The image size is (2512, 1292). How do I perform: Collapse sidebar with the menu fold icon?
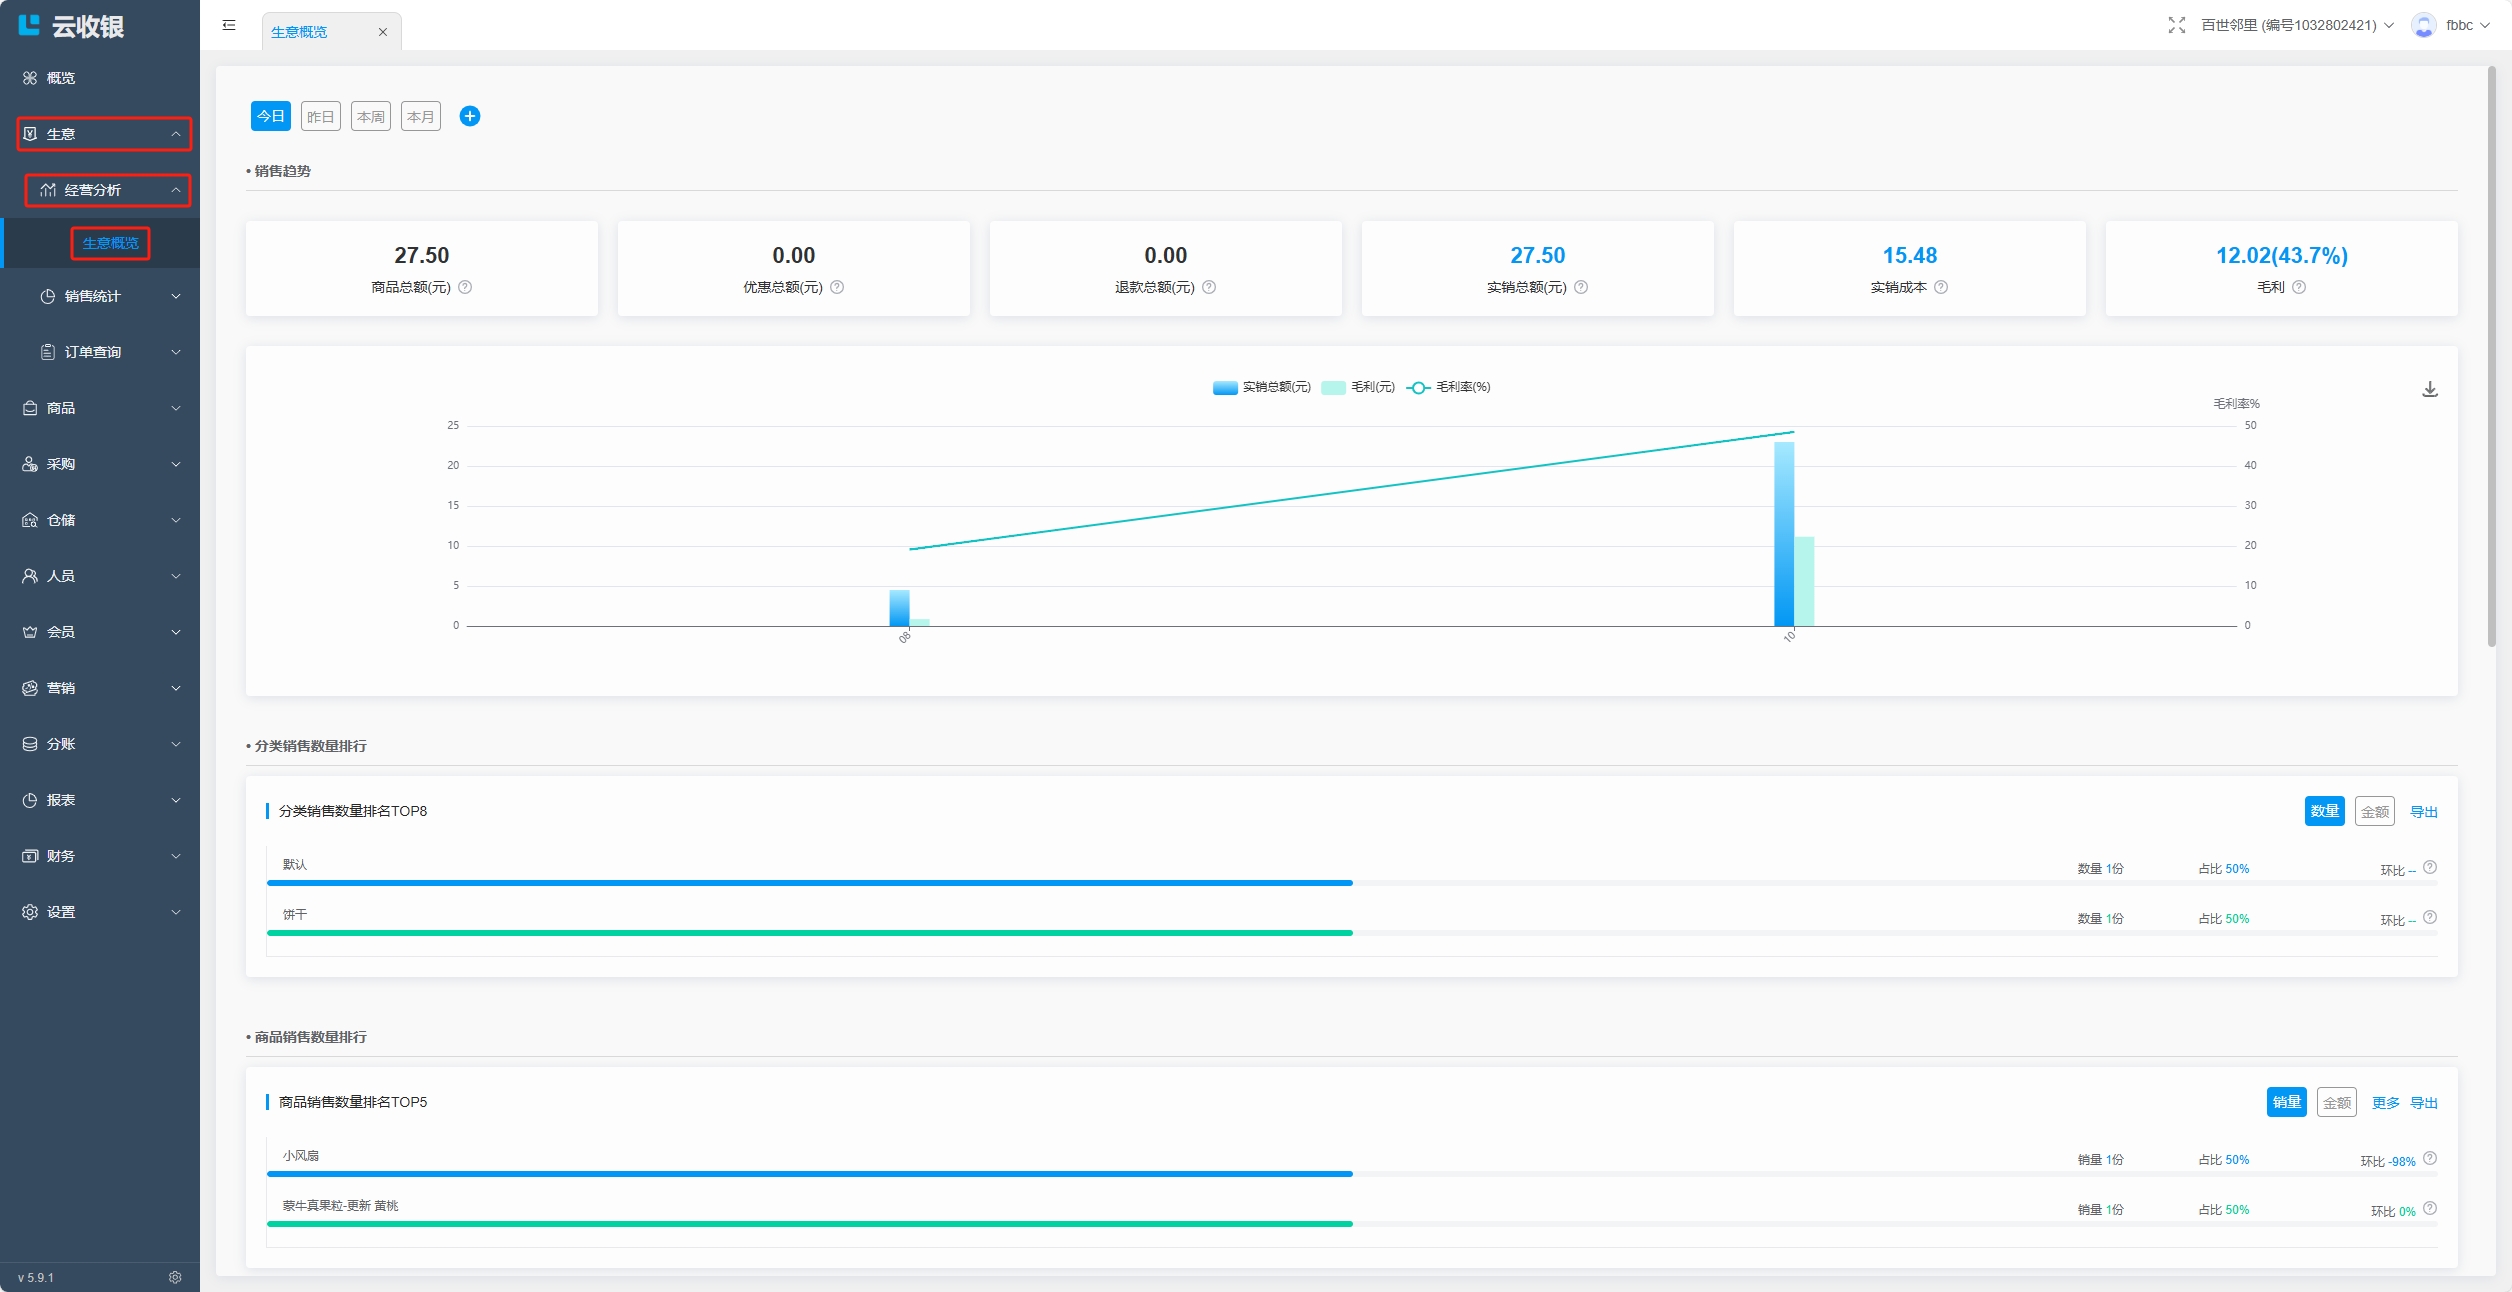(x=229, y=25)
